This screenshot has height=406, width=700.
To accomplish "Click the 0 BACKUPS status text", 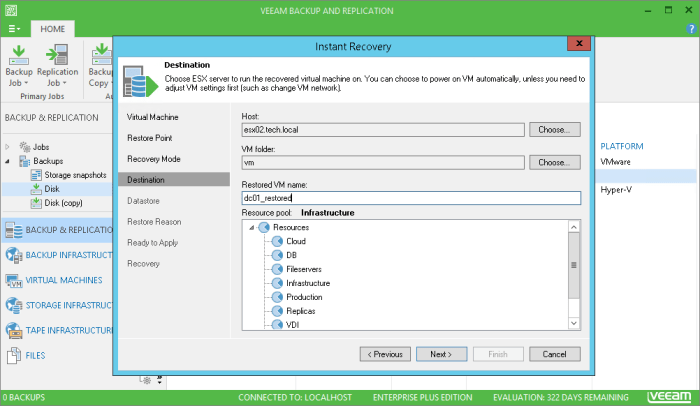I will point(24,397).
